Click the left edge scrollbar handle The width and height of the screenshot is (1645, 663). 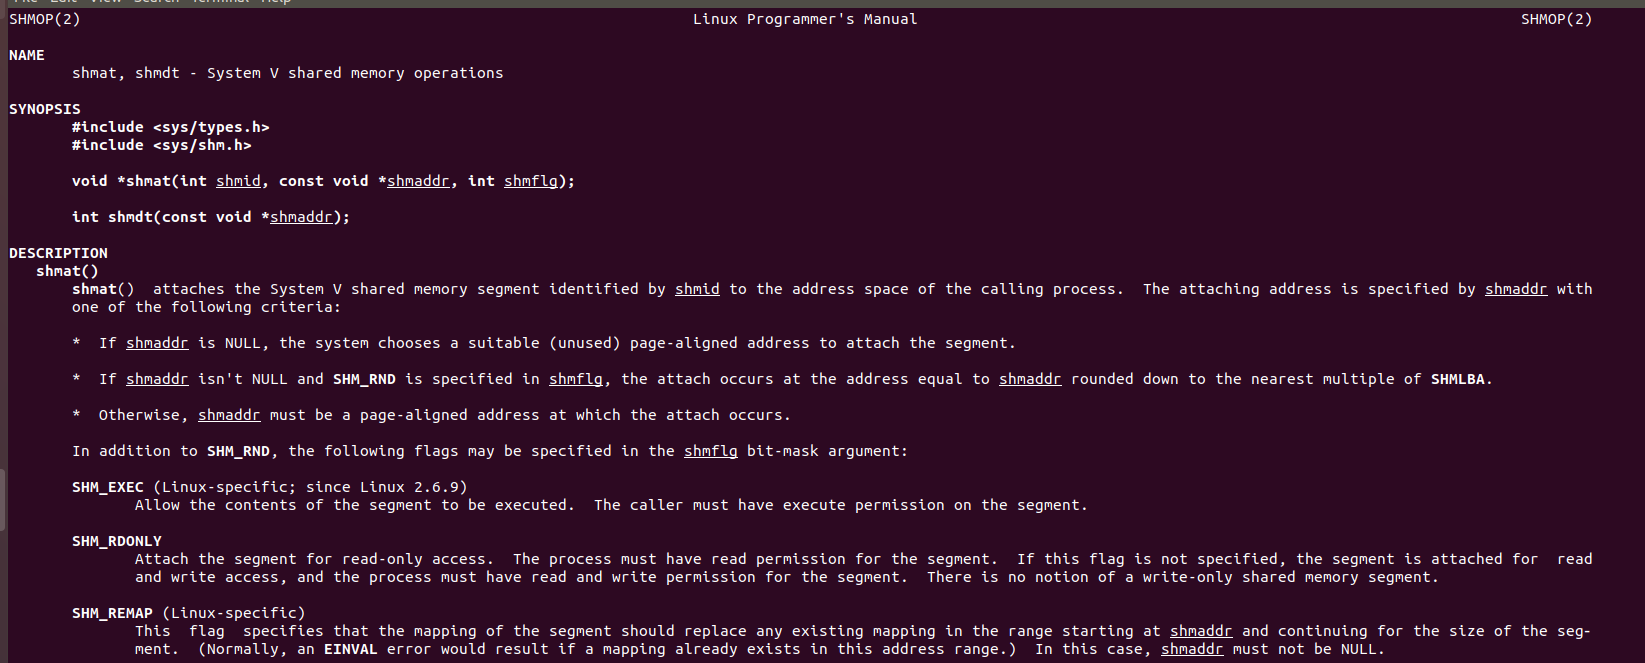(3, 500)
